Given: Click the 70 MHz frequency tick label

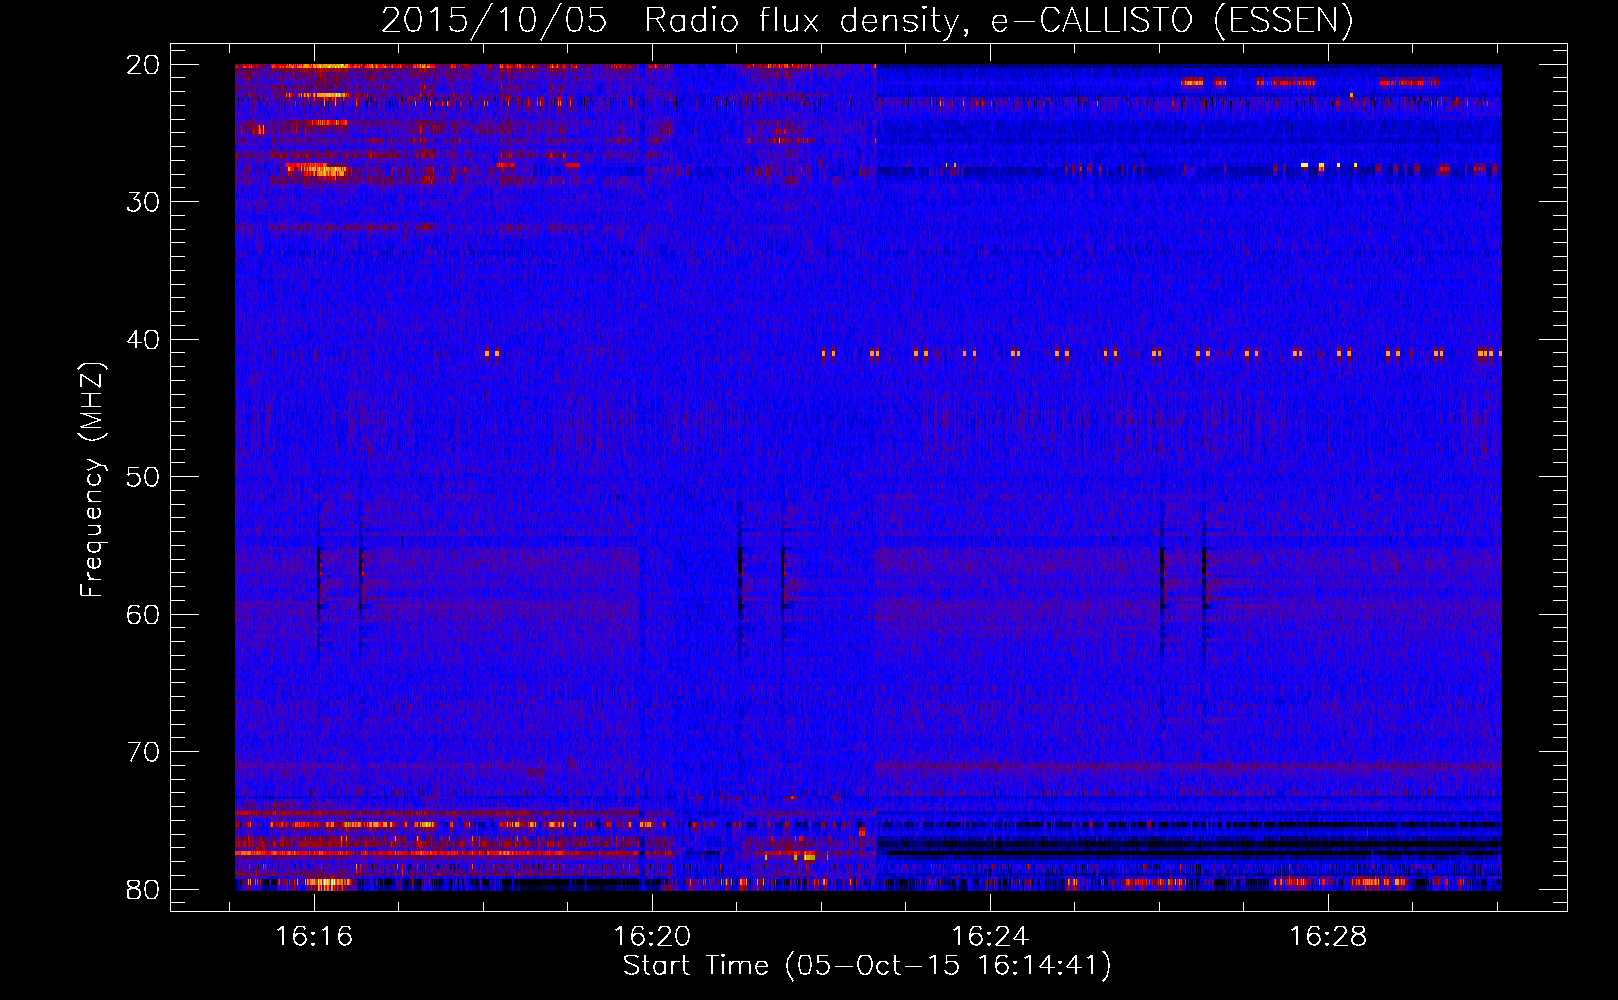Looking at the screenshot, I should click(x=143, y=752).
